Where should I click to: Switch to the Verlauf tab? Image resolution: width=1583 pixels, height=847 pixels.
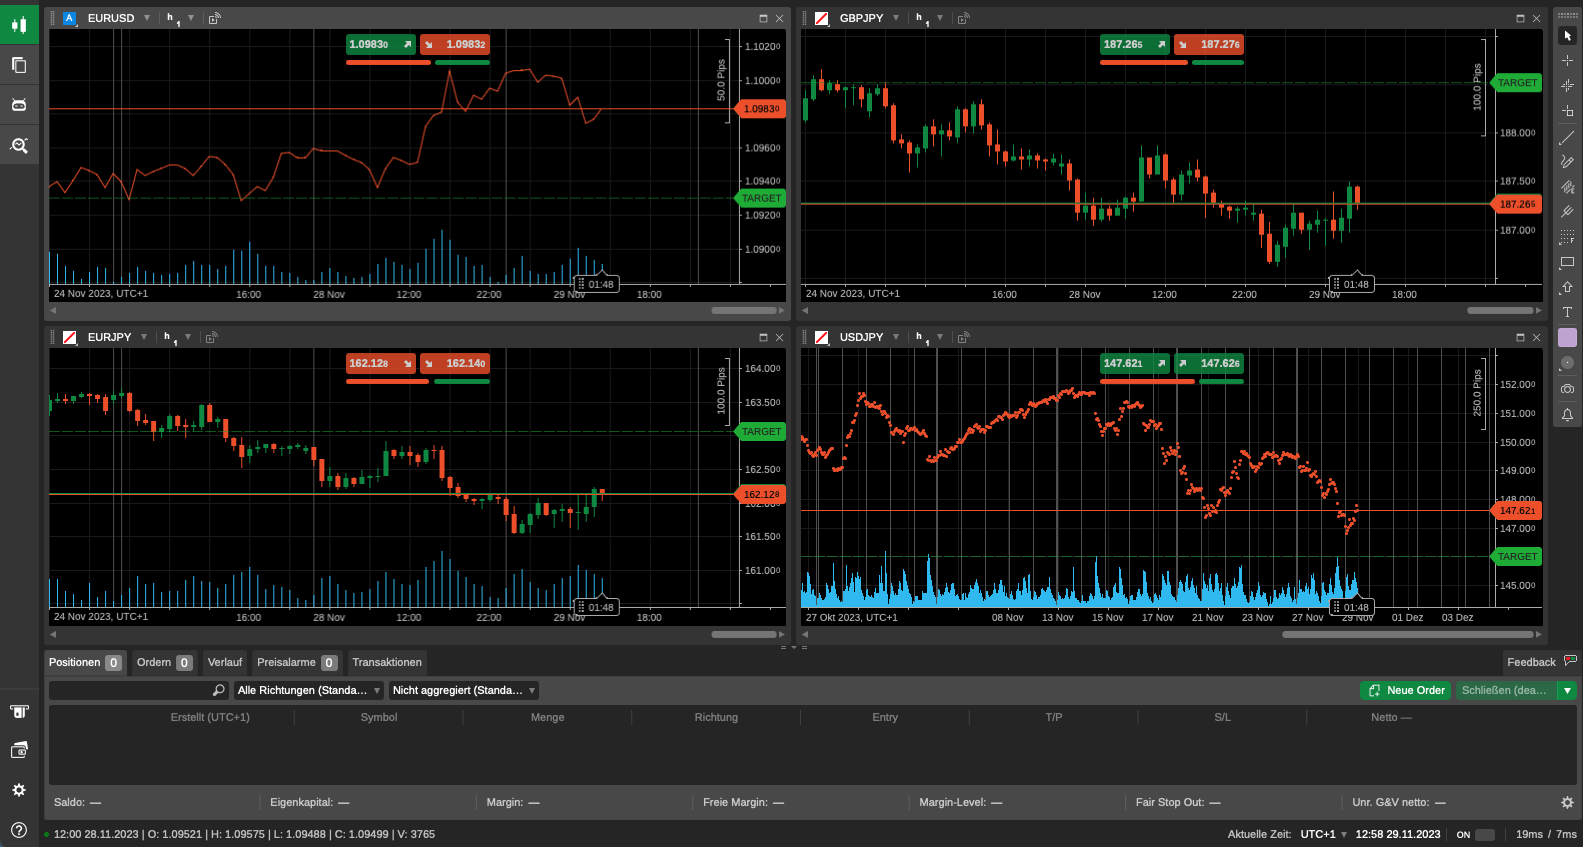pyautogui.click(x=225, y=662)
